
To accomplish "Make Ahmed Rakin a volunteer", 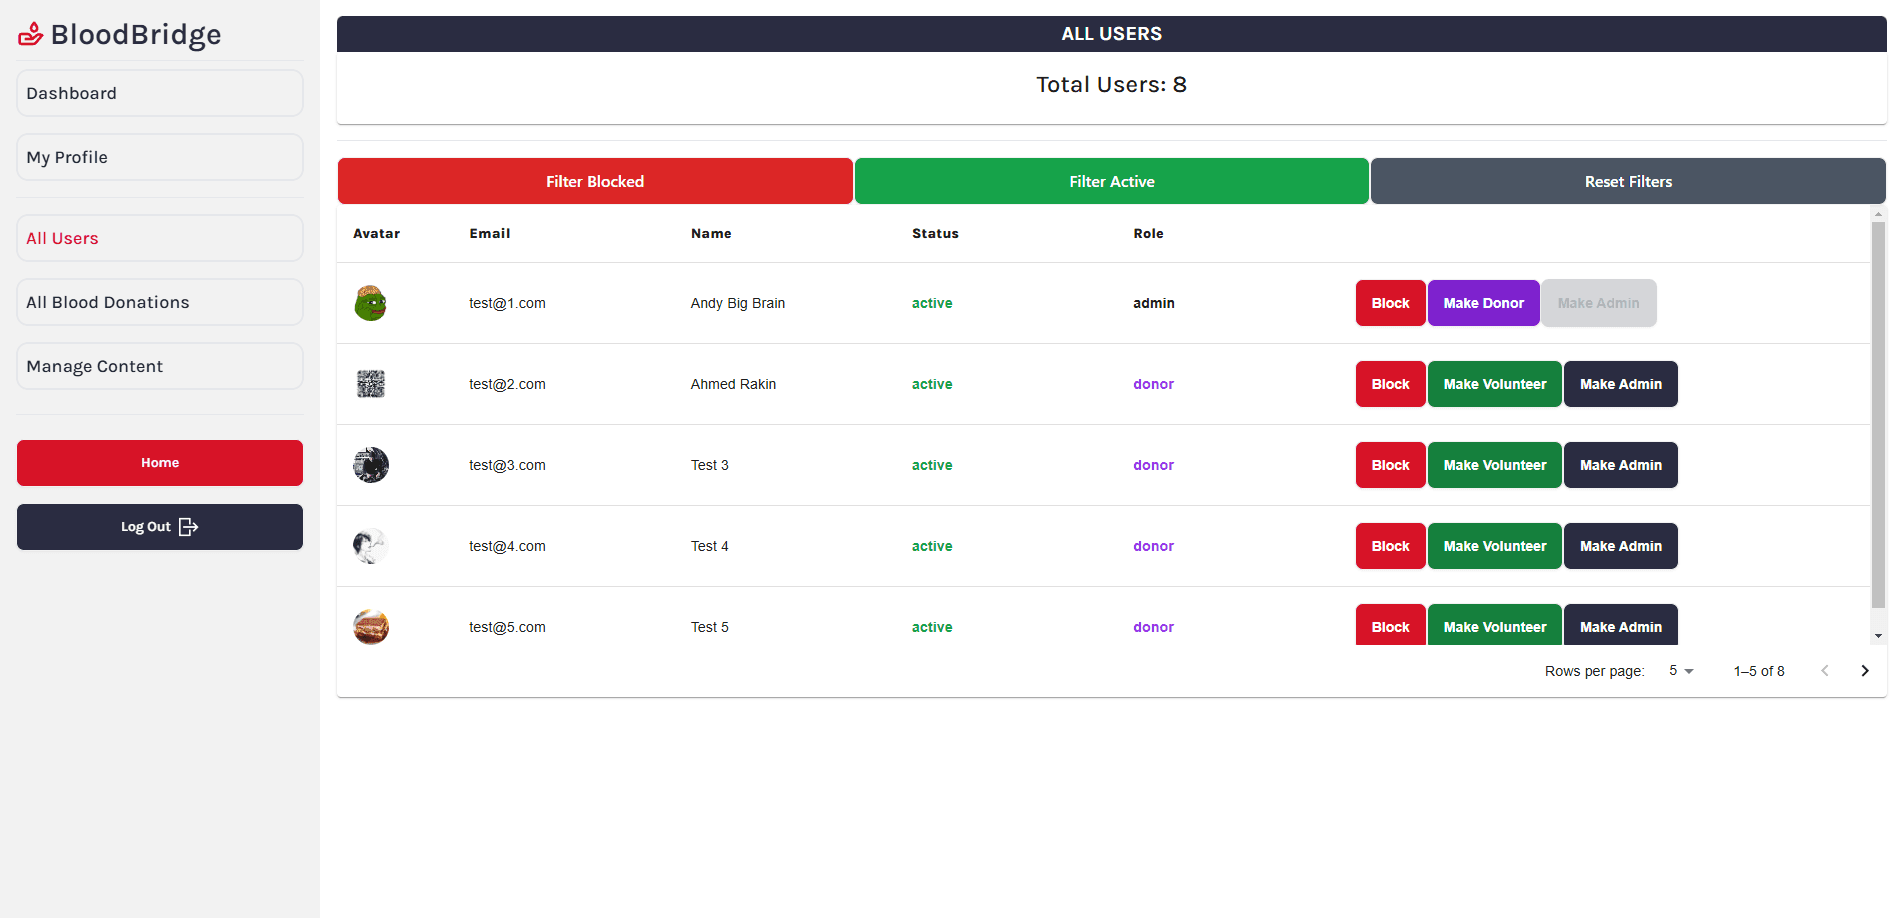I will click(1494, 384).
